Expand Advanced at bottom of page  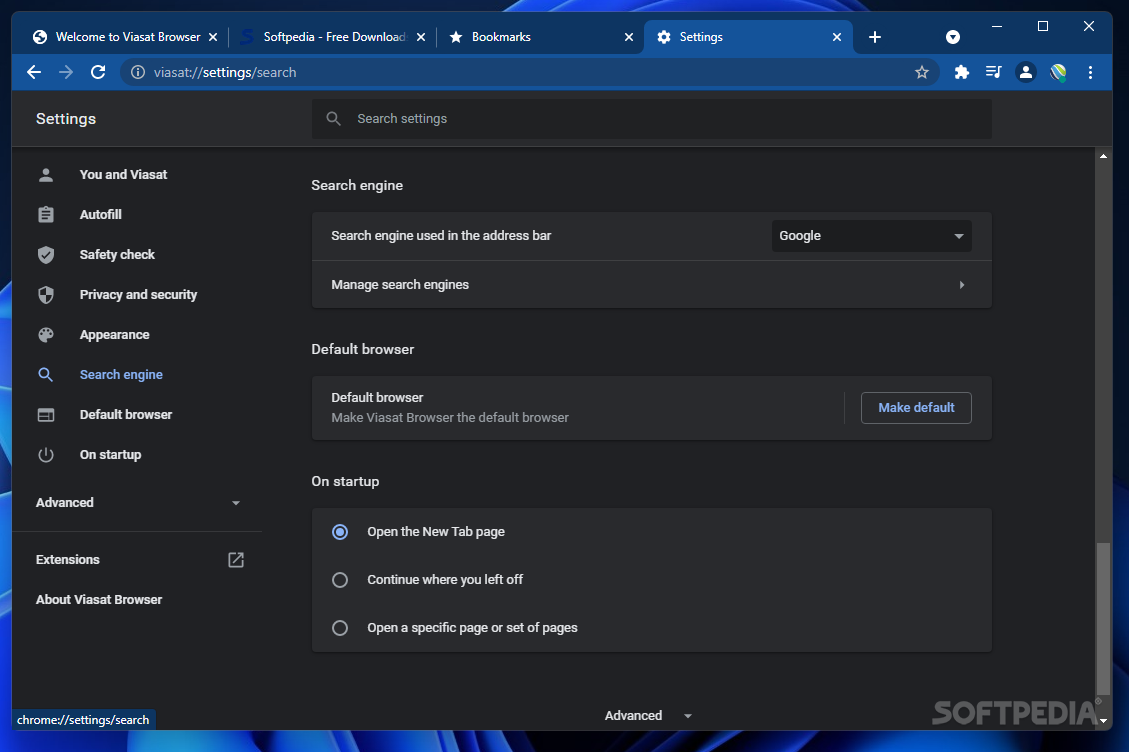coord(648,715)
